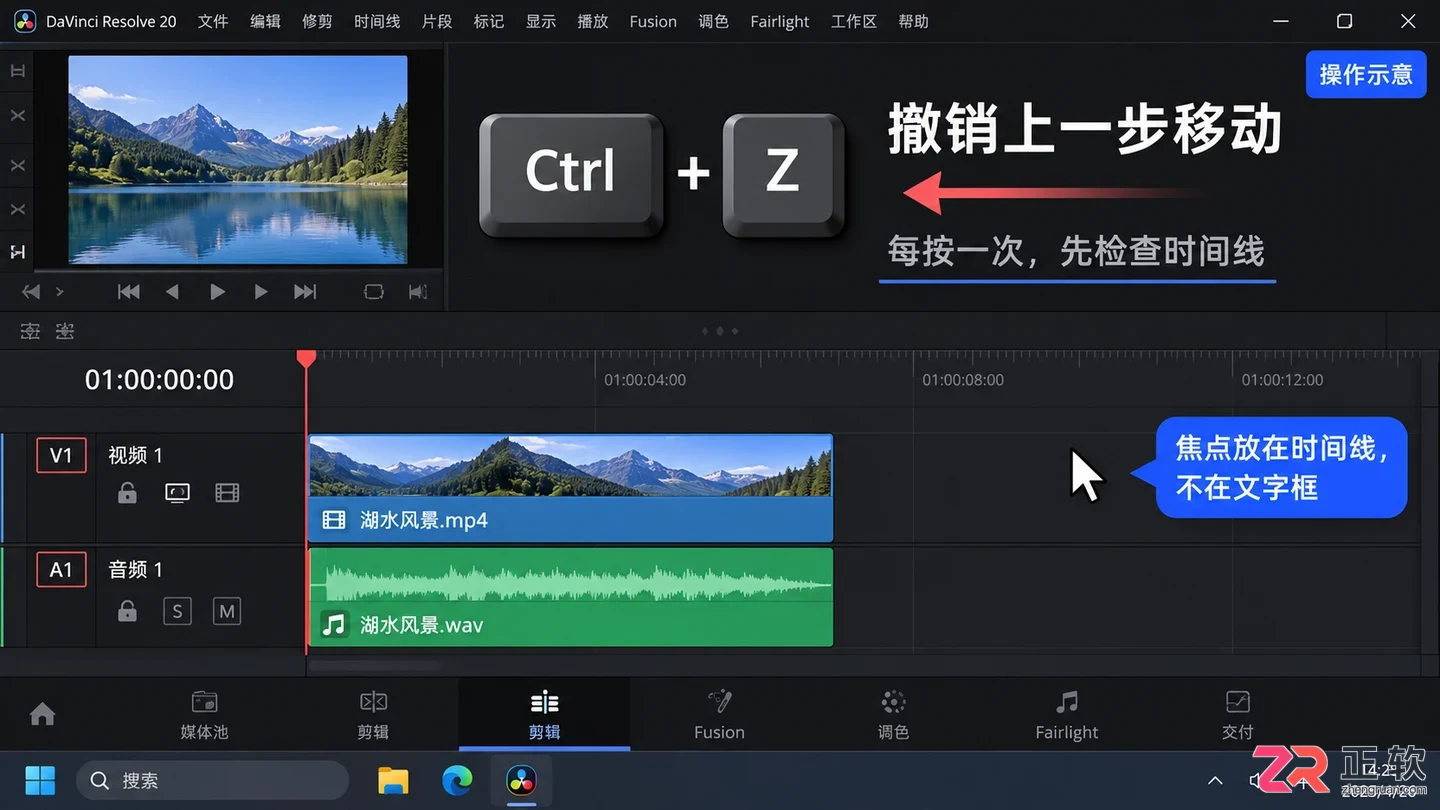
Task: Select the A1 destination control
Action: point(61,570)
